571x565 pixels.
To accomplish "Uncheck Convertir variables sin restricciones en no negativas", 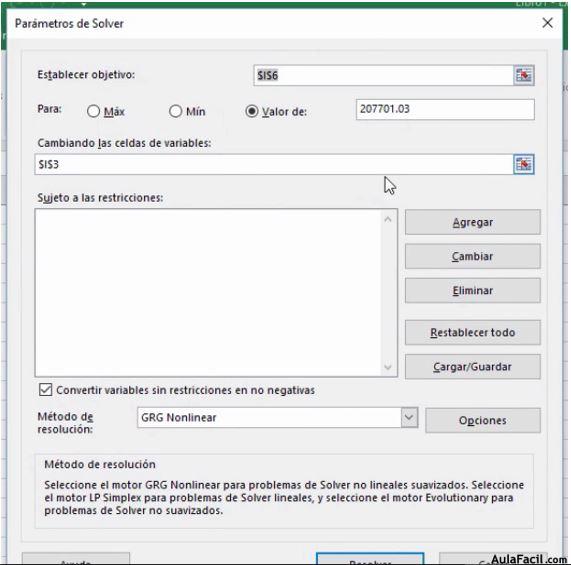I will 46,390.
